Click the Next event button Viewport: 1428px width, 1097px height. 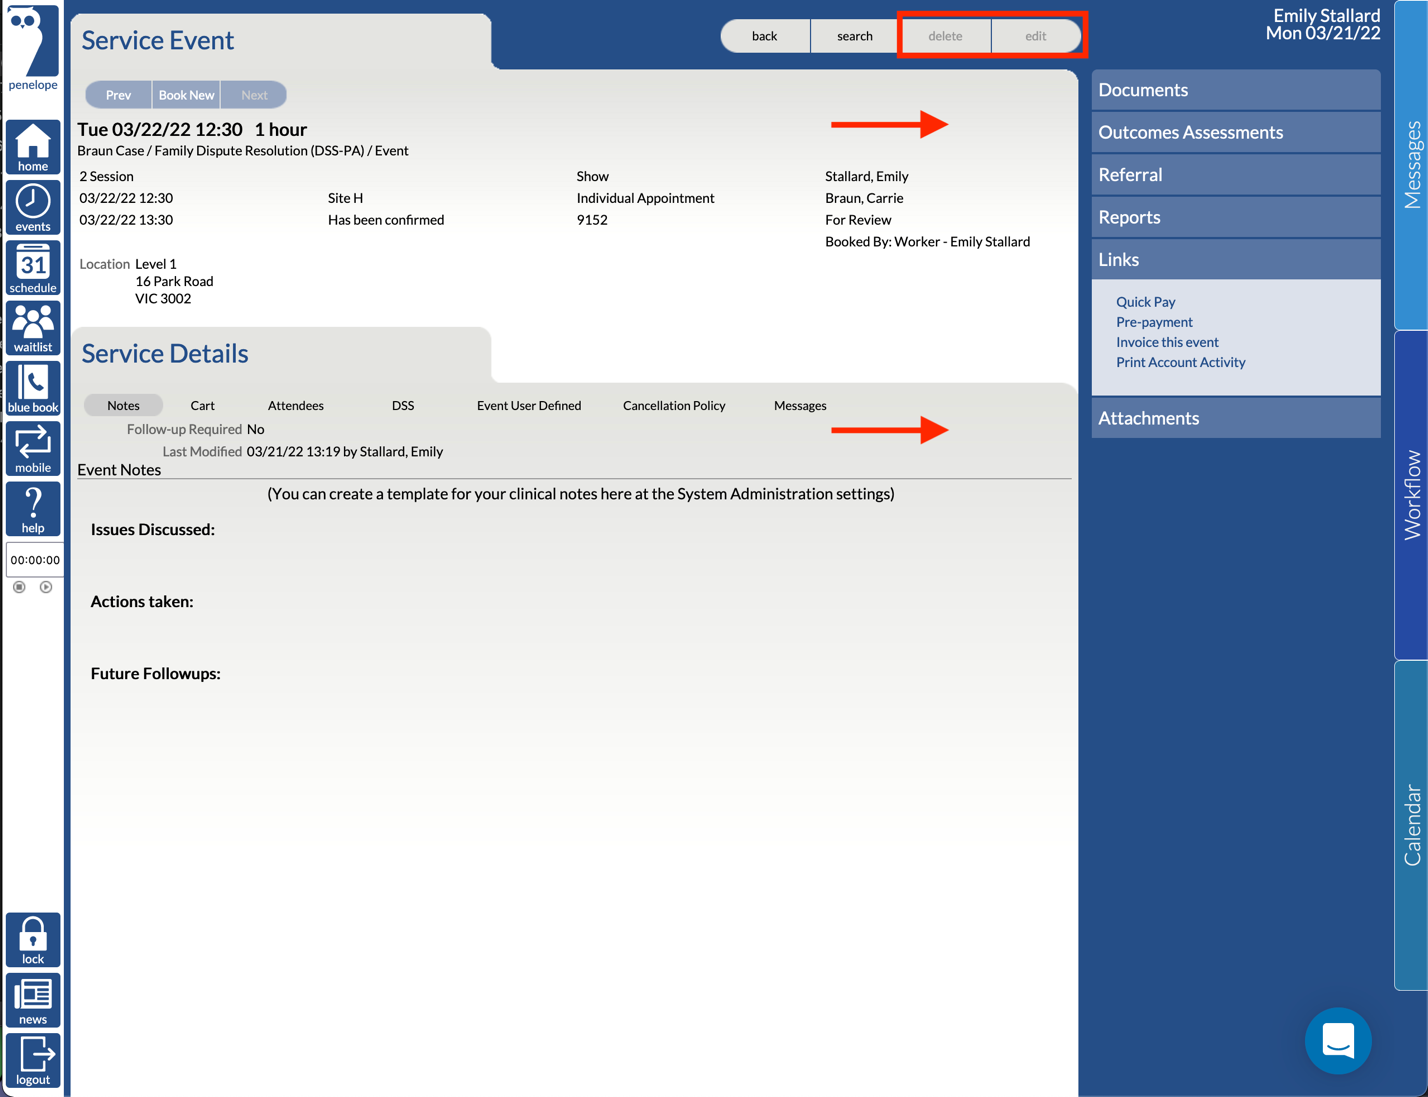[254, 95]
